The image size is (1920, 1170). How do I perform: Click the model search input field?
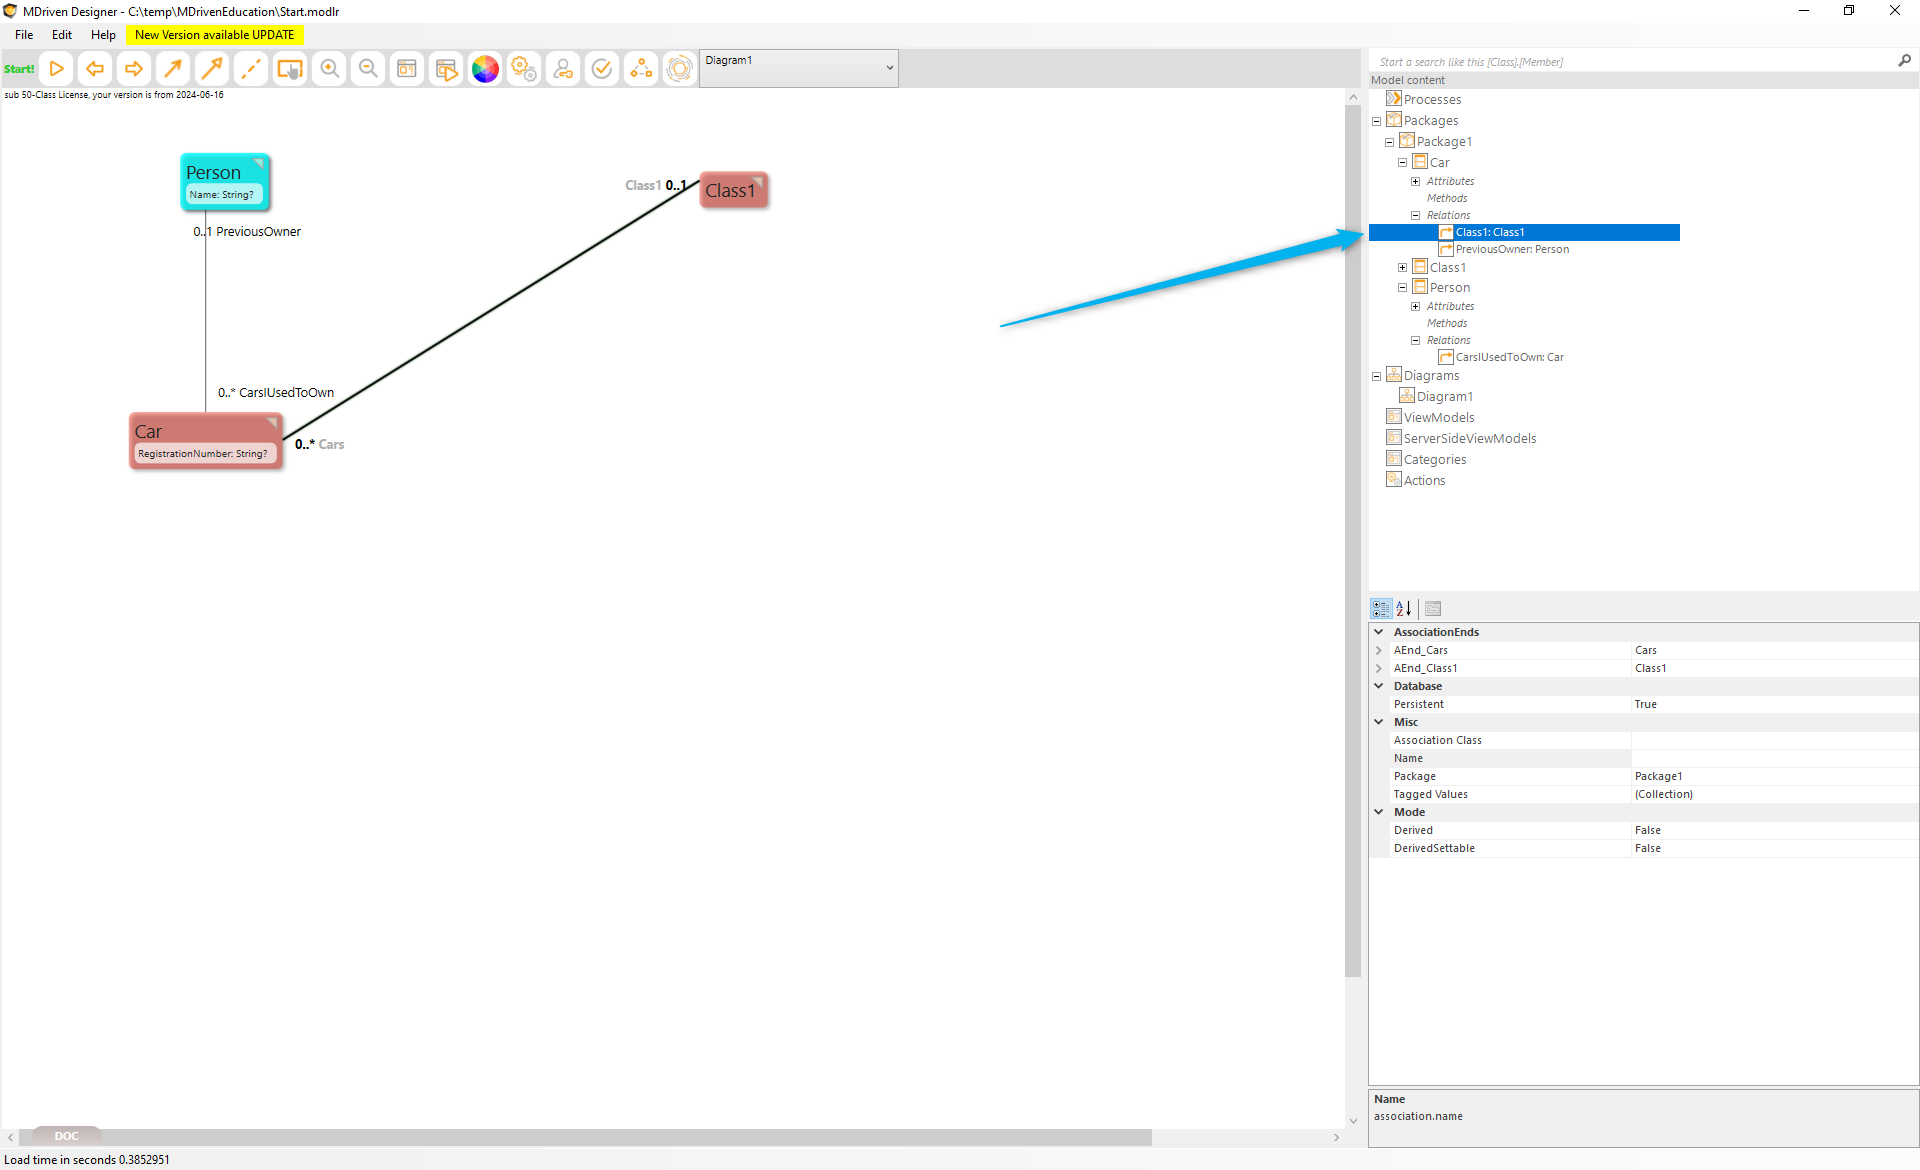click(x=1630, y=62)
